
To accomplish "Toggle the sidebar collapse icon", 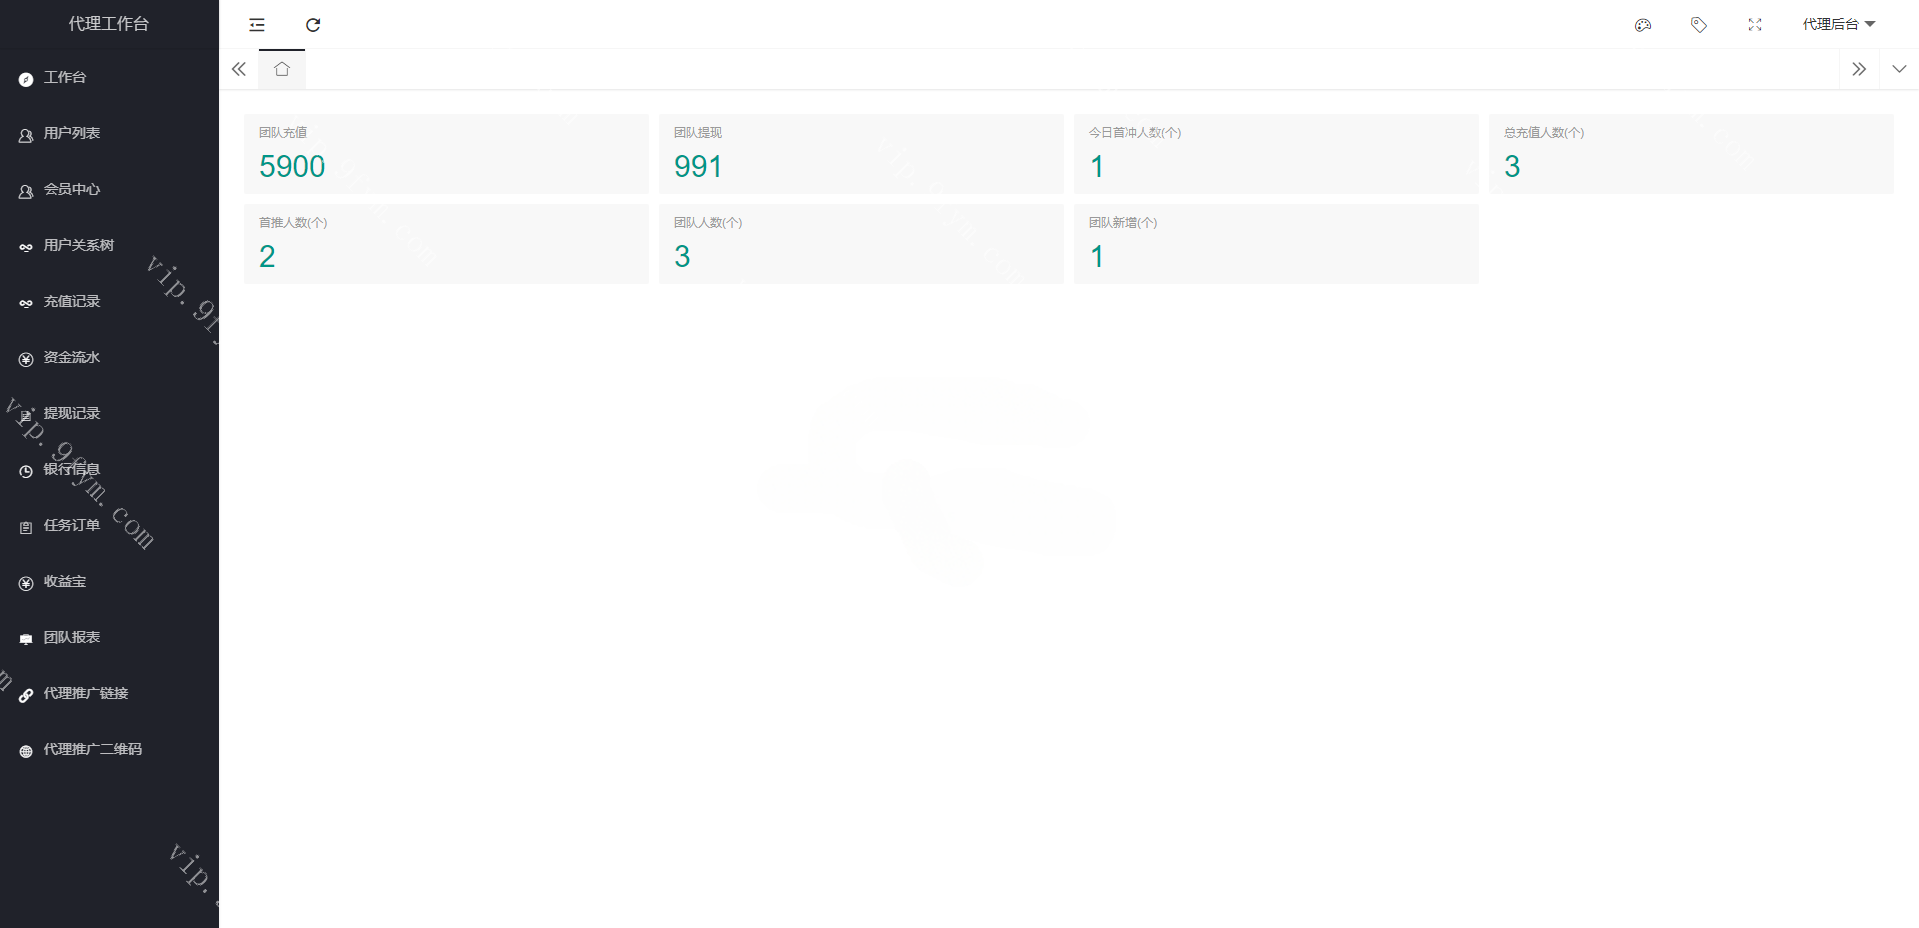I will tap(257, 25).
